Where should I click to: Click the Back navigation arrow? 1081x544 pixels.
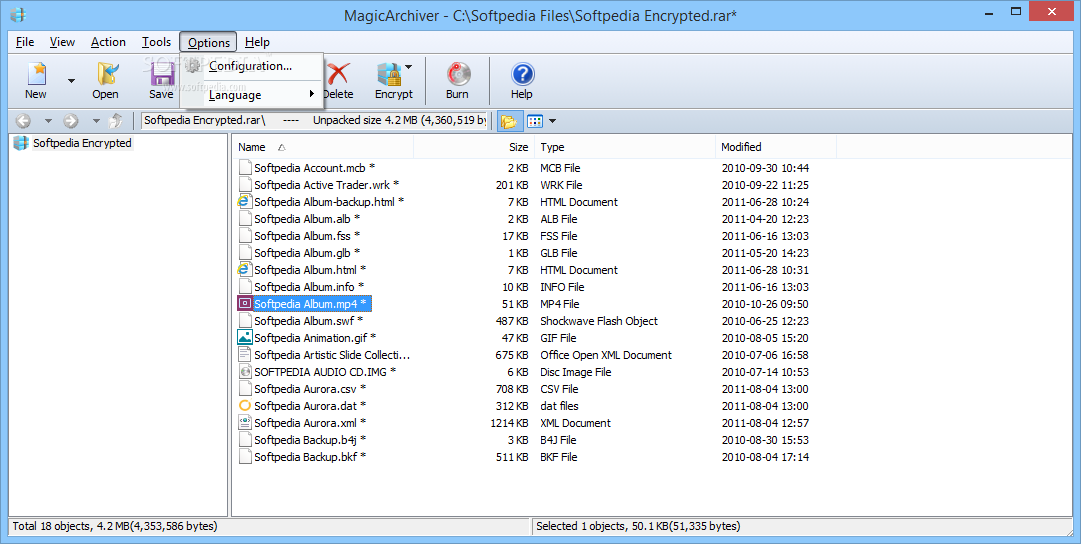[23, 121]
